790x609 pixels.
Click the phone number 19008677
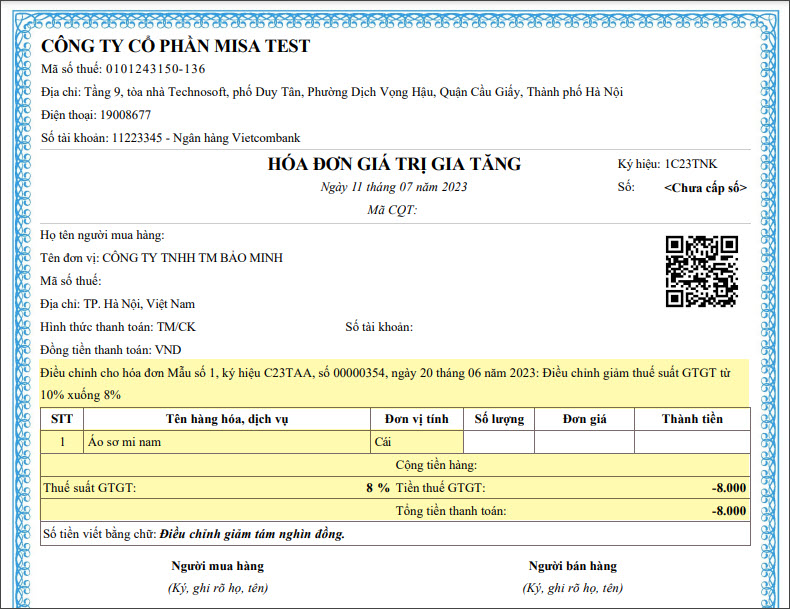click(x=126, y=115)
